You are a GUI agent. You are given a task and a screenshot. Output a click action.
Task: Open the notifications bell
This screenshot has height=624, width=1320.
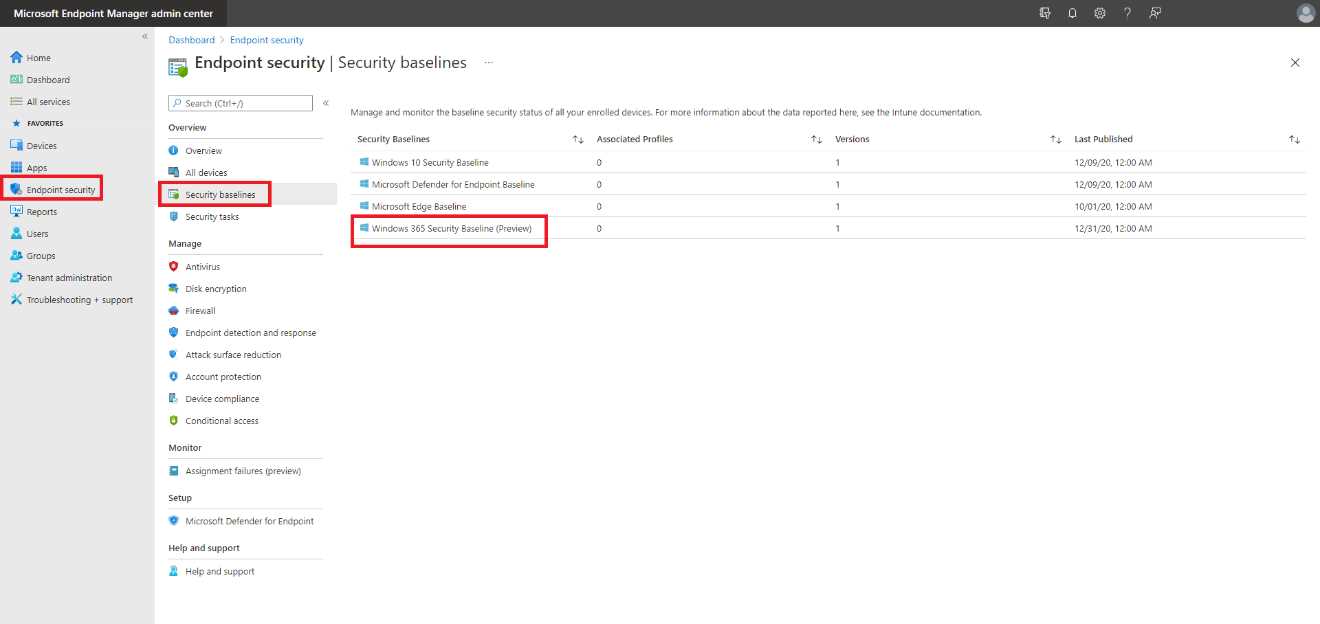pyautogui.click(x=1071, y=13)
